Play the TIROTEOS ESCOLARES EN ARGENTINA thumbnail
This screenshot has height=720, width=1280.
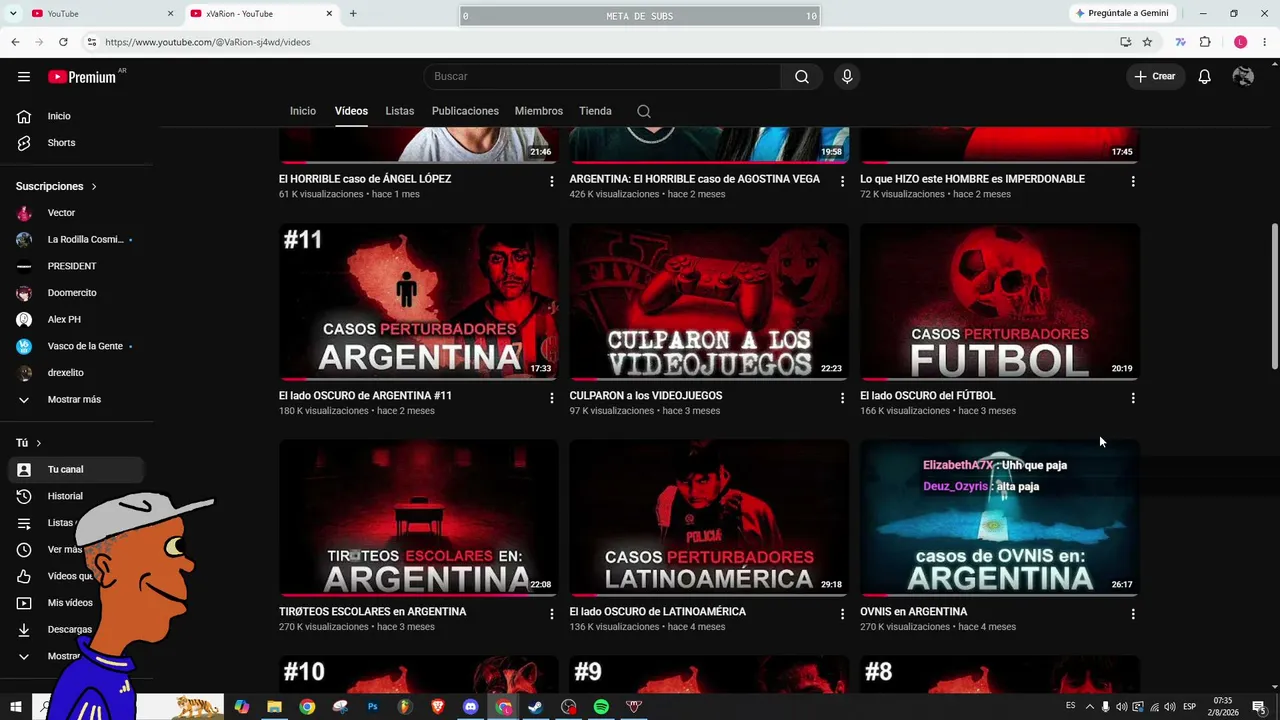[x=419, y=518]
